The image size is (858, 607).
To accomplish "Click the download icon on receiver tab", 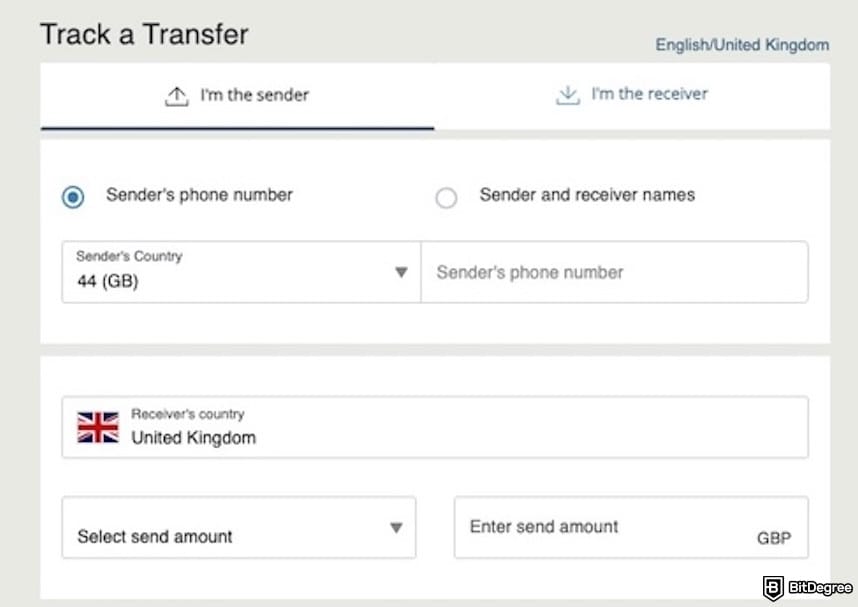I will [x=567, y=93].
